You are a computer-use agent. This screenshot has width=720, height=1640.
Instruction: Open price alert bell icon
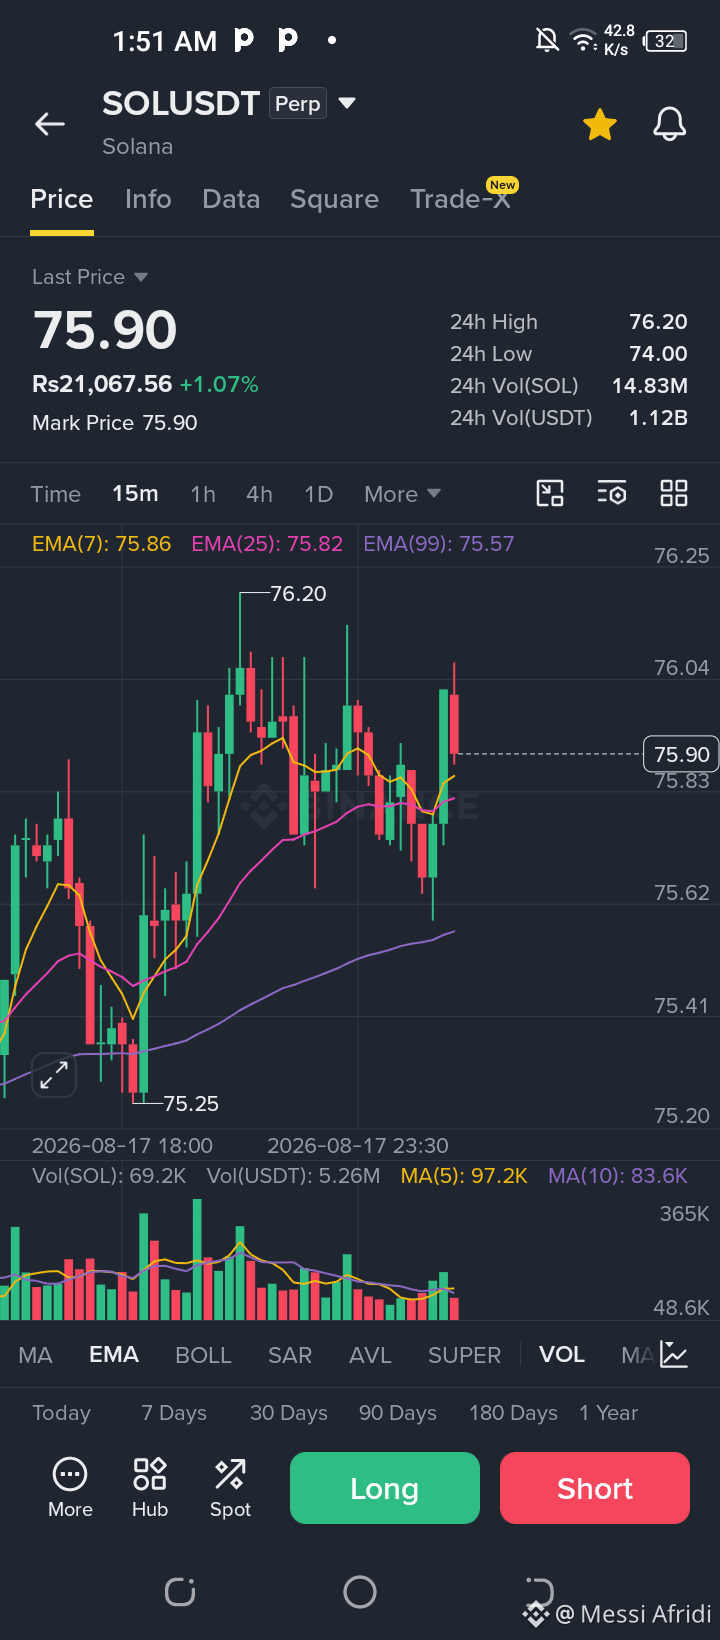coord(670,125)
